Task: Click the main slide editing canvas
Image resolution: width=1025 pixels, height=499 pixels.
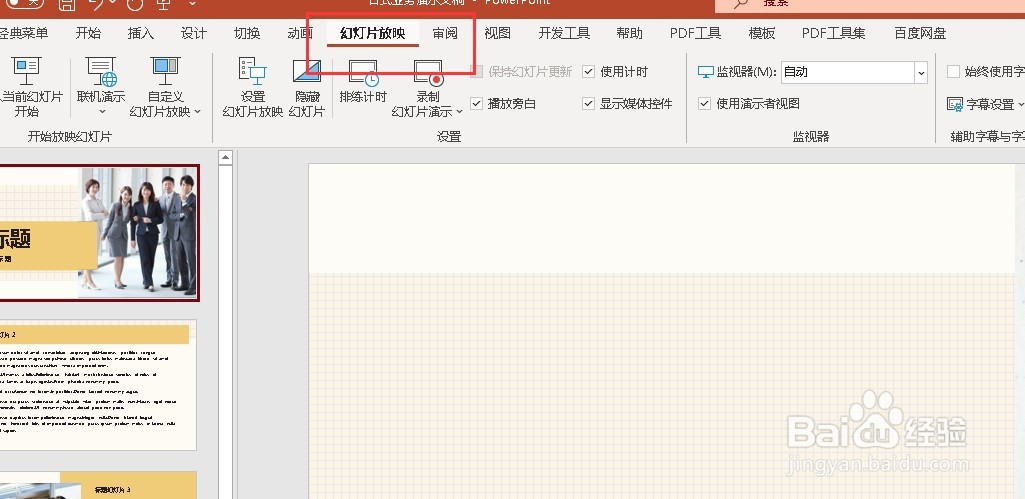Action: coord(662,331)
